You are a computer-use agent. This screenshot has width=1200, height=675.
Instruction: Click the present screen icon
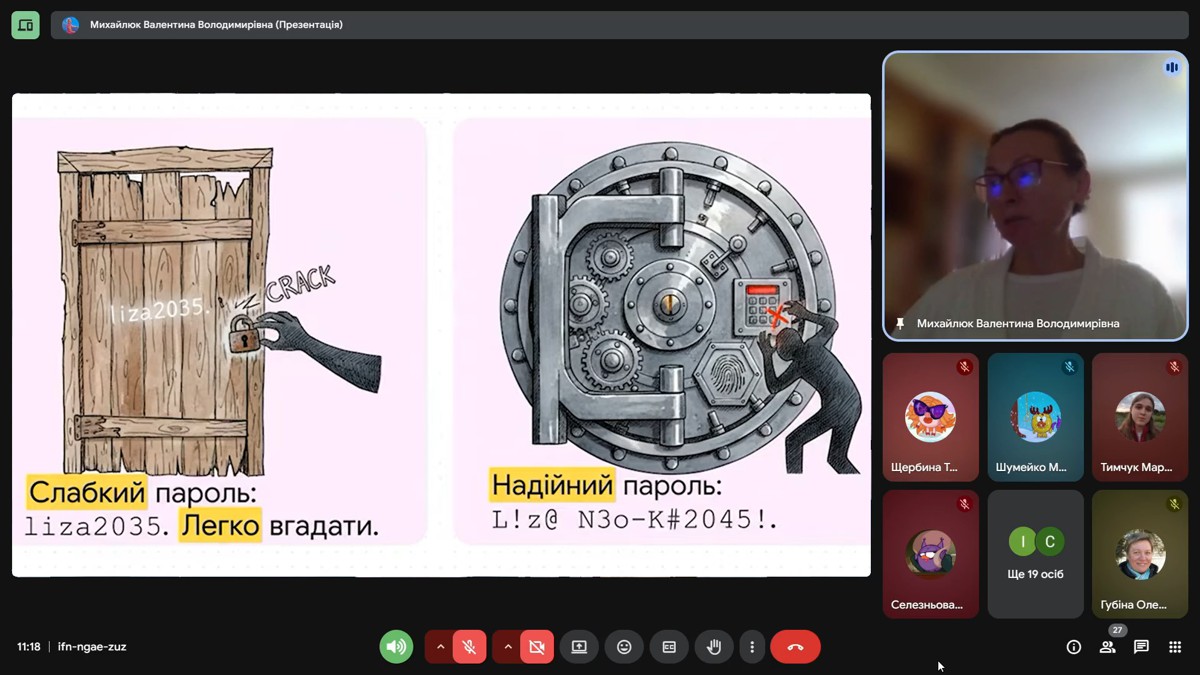(579, 647)
